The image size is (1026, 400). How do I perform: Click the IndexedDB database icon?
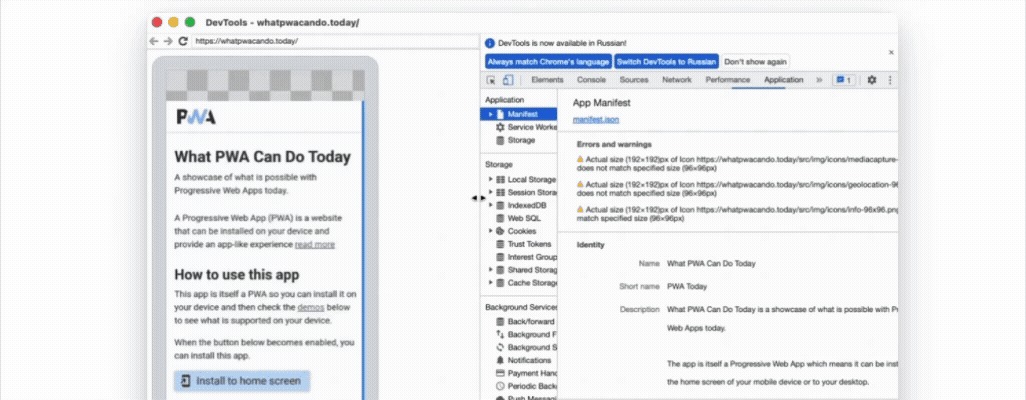coord(501,205)
